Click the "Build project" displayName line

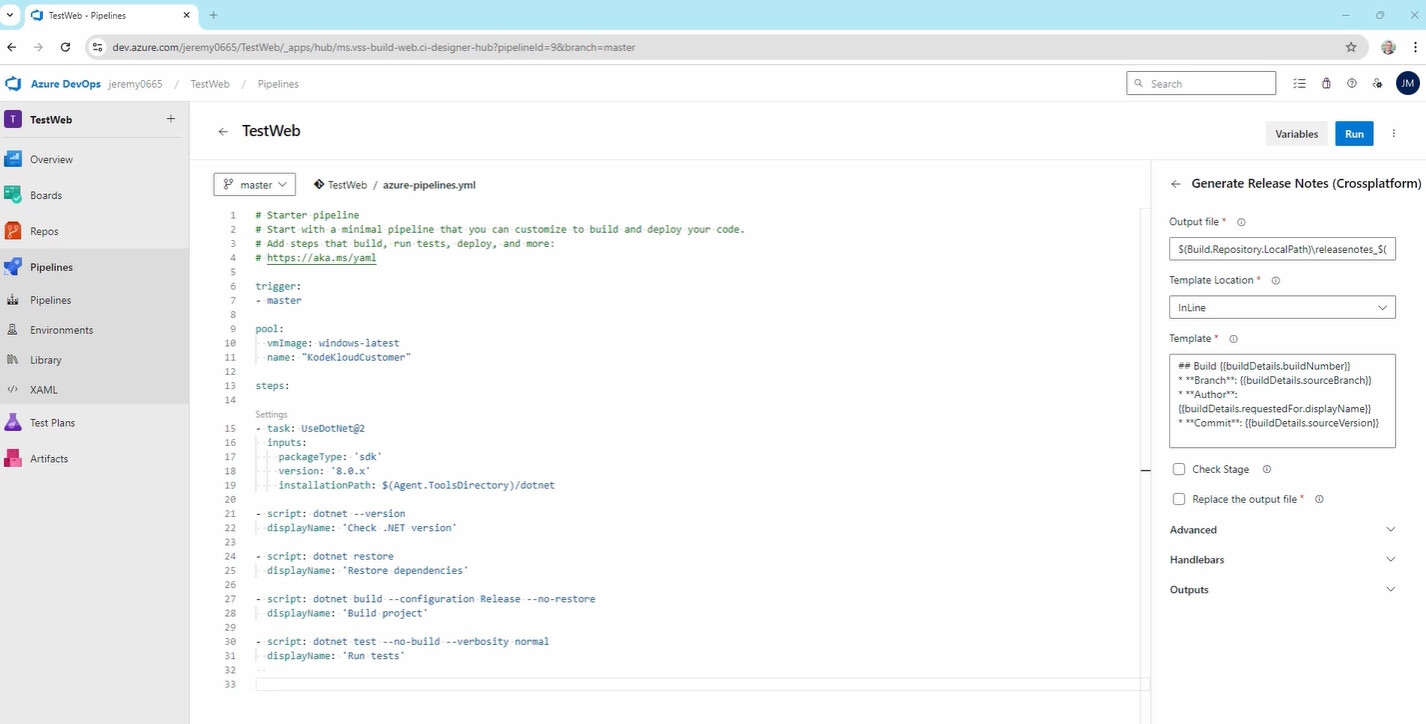click(347, 613)
